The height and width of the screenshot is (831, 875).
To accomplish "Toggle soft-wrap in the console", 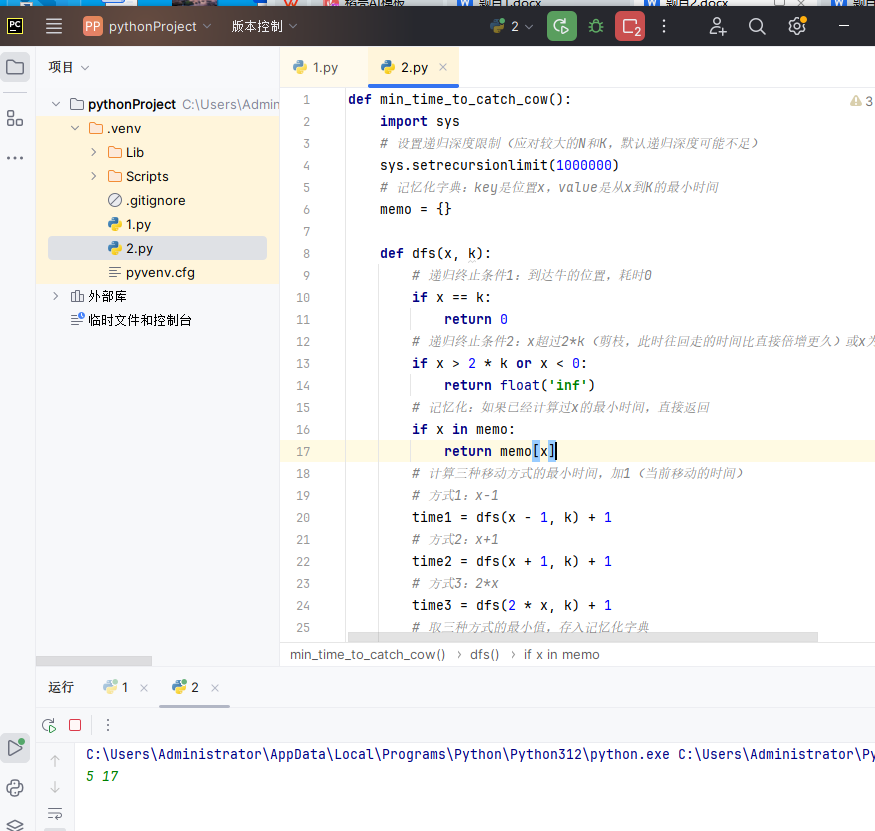I will [x=55, y=814].
